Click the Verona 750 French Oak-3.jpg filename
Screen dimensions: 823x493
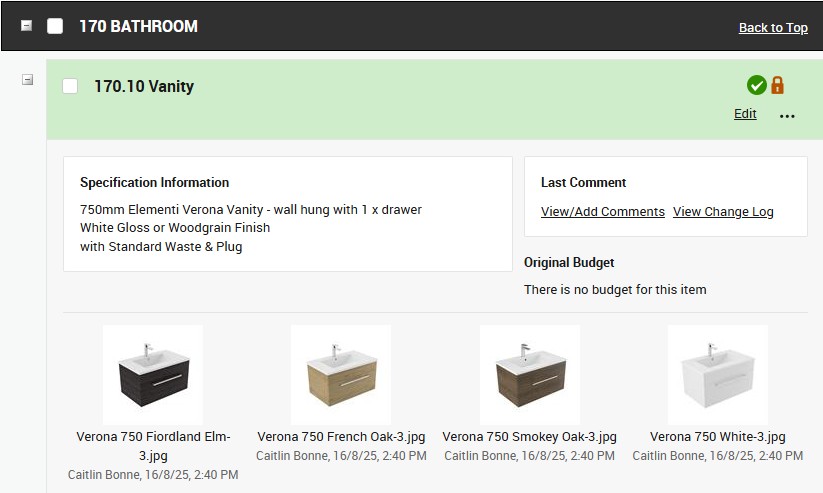[341, 437]
